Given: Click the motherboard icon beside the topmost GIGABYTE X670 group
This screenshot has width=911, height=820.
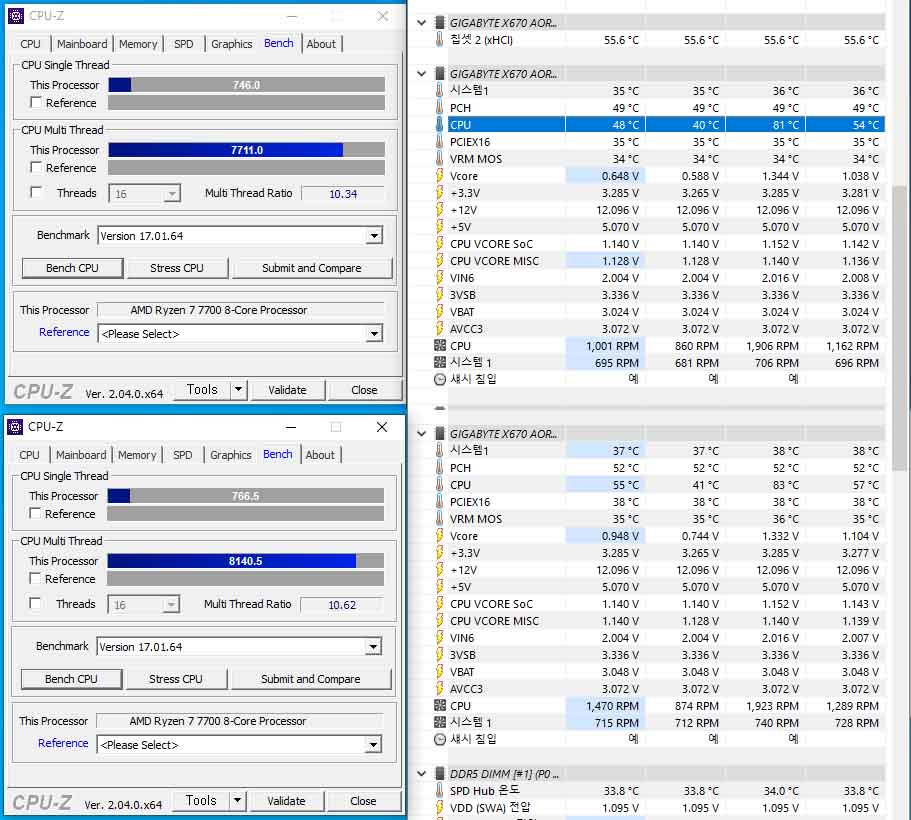Looking at the screenshot, I should (x=440, y=23).
